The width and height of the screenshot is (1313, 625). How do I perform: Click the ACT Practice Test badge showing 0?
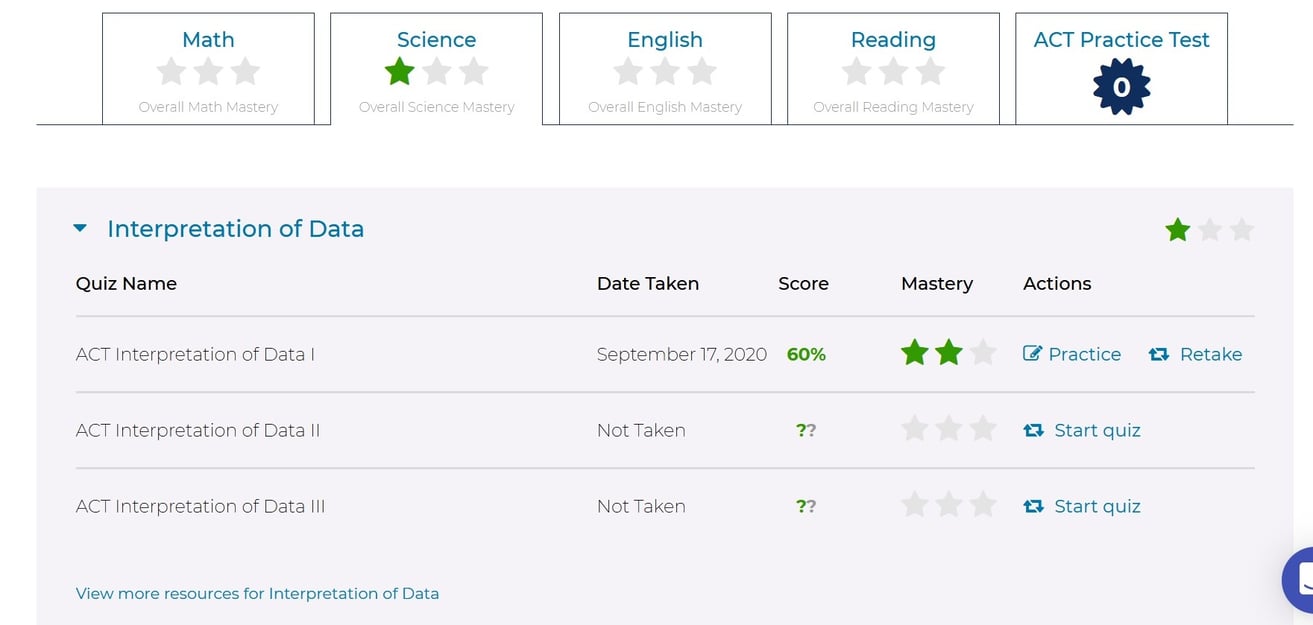pos(1121,85)
